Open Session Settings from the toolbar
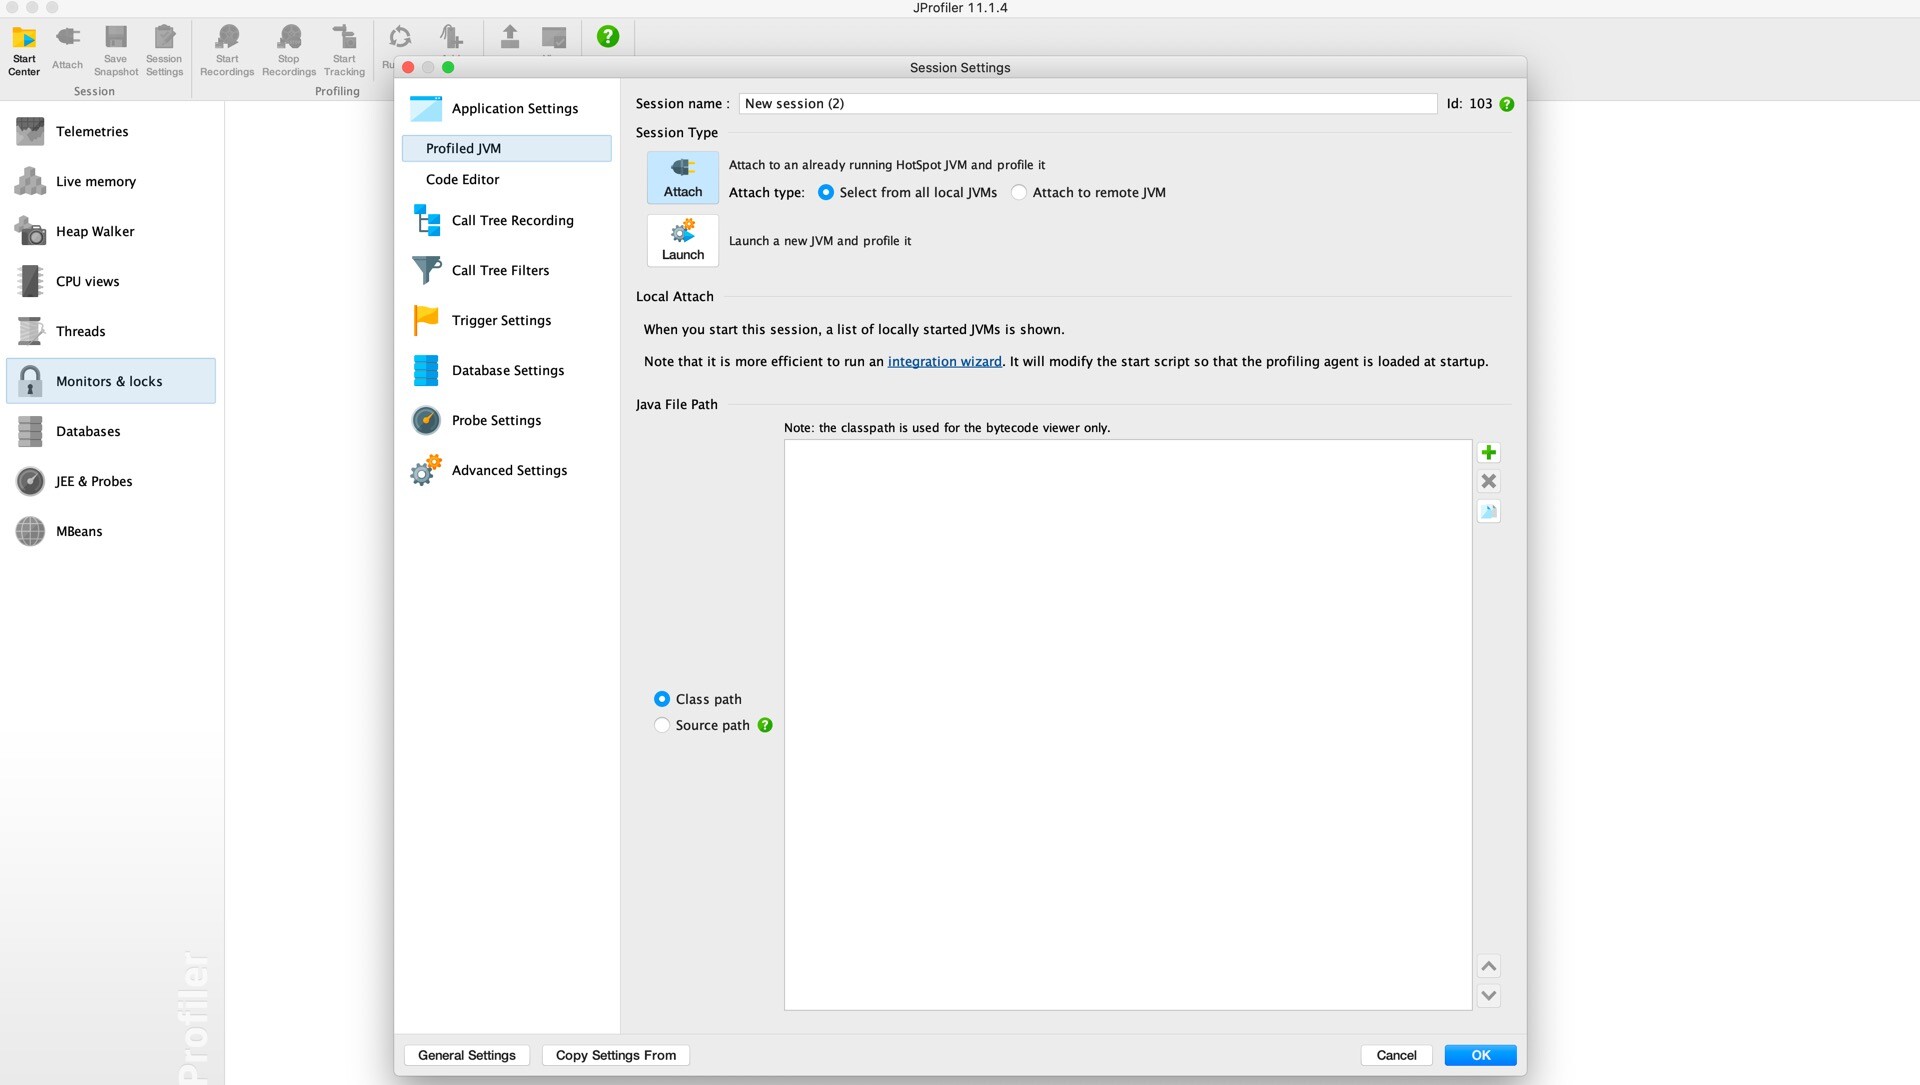 click(x=164, y=50)
